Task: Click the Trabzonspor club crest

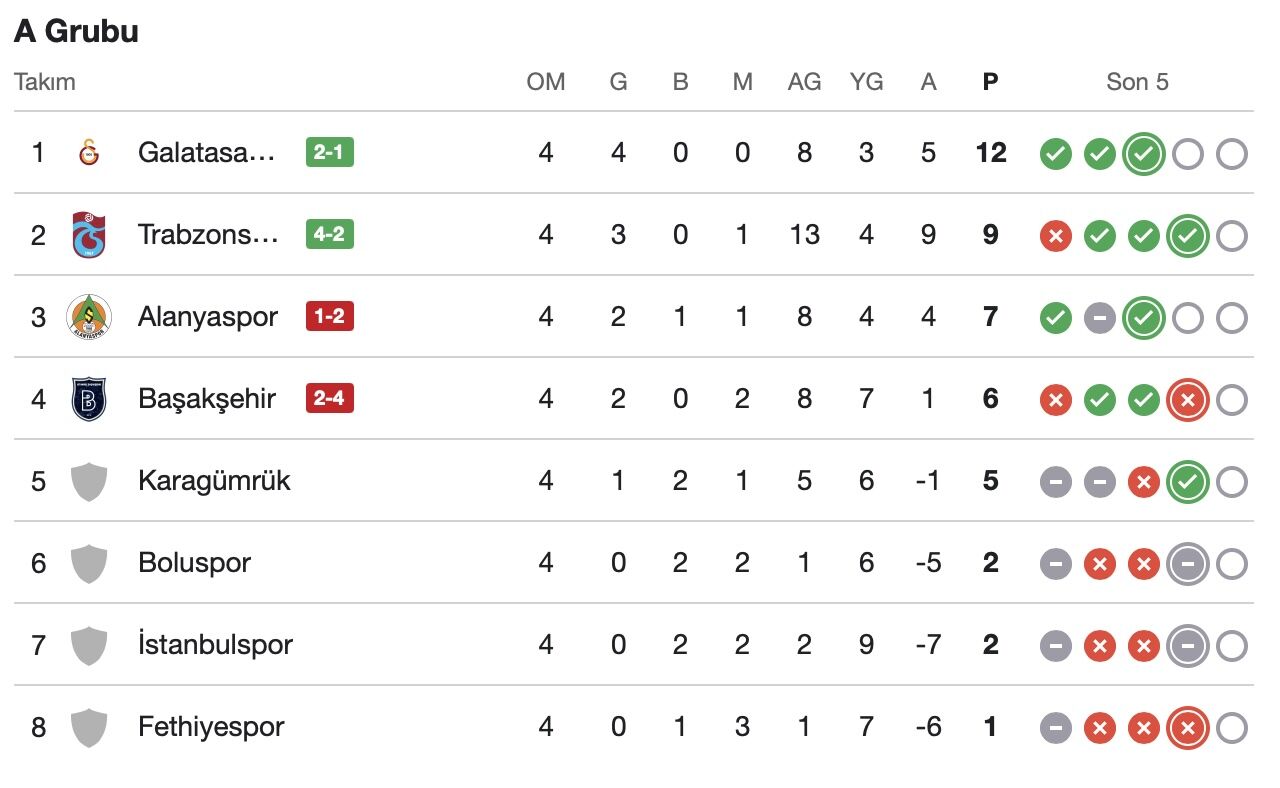Action: (x=89, y=235)
